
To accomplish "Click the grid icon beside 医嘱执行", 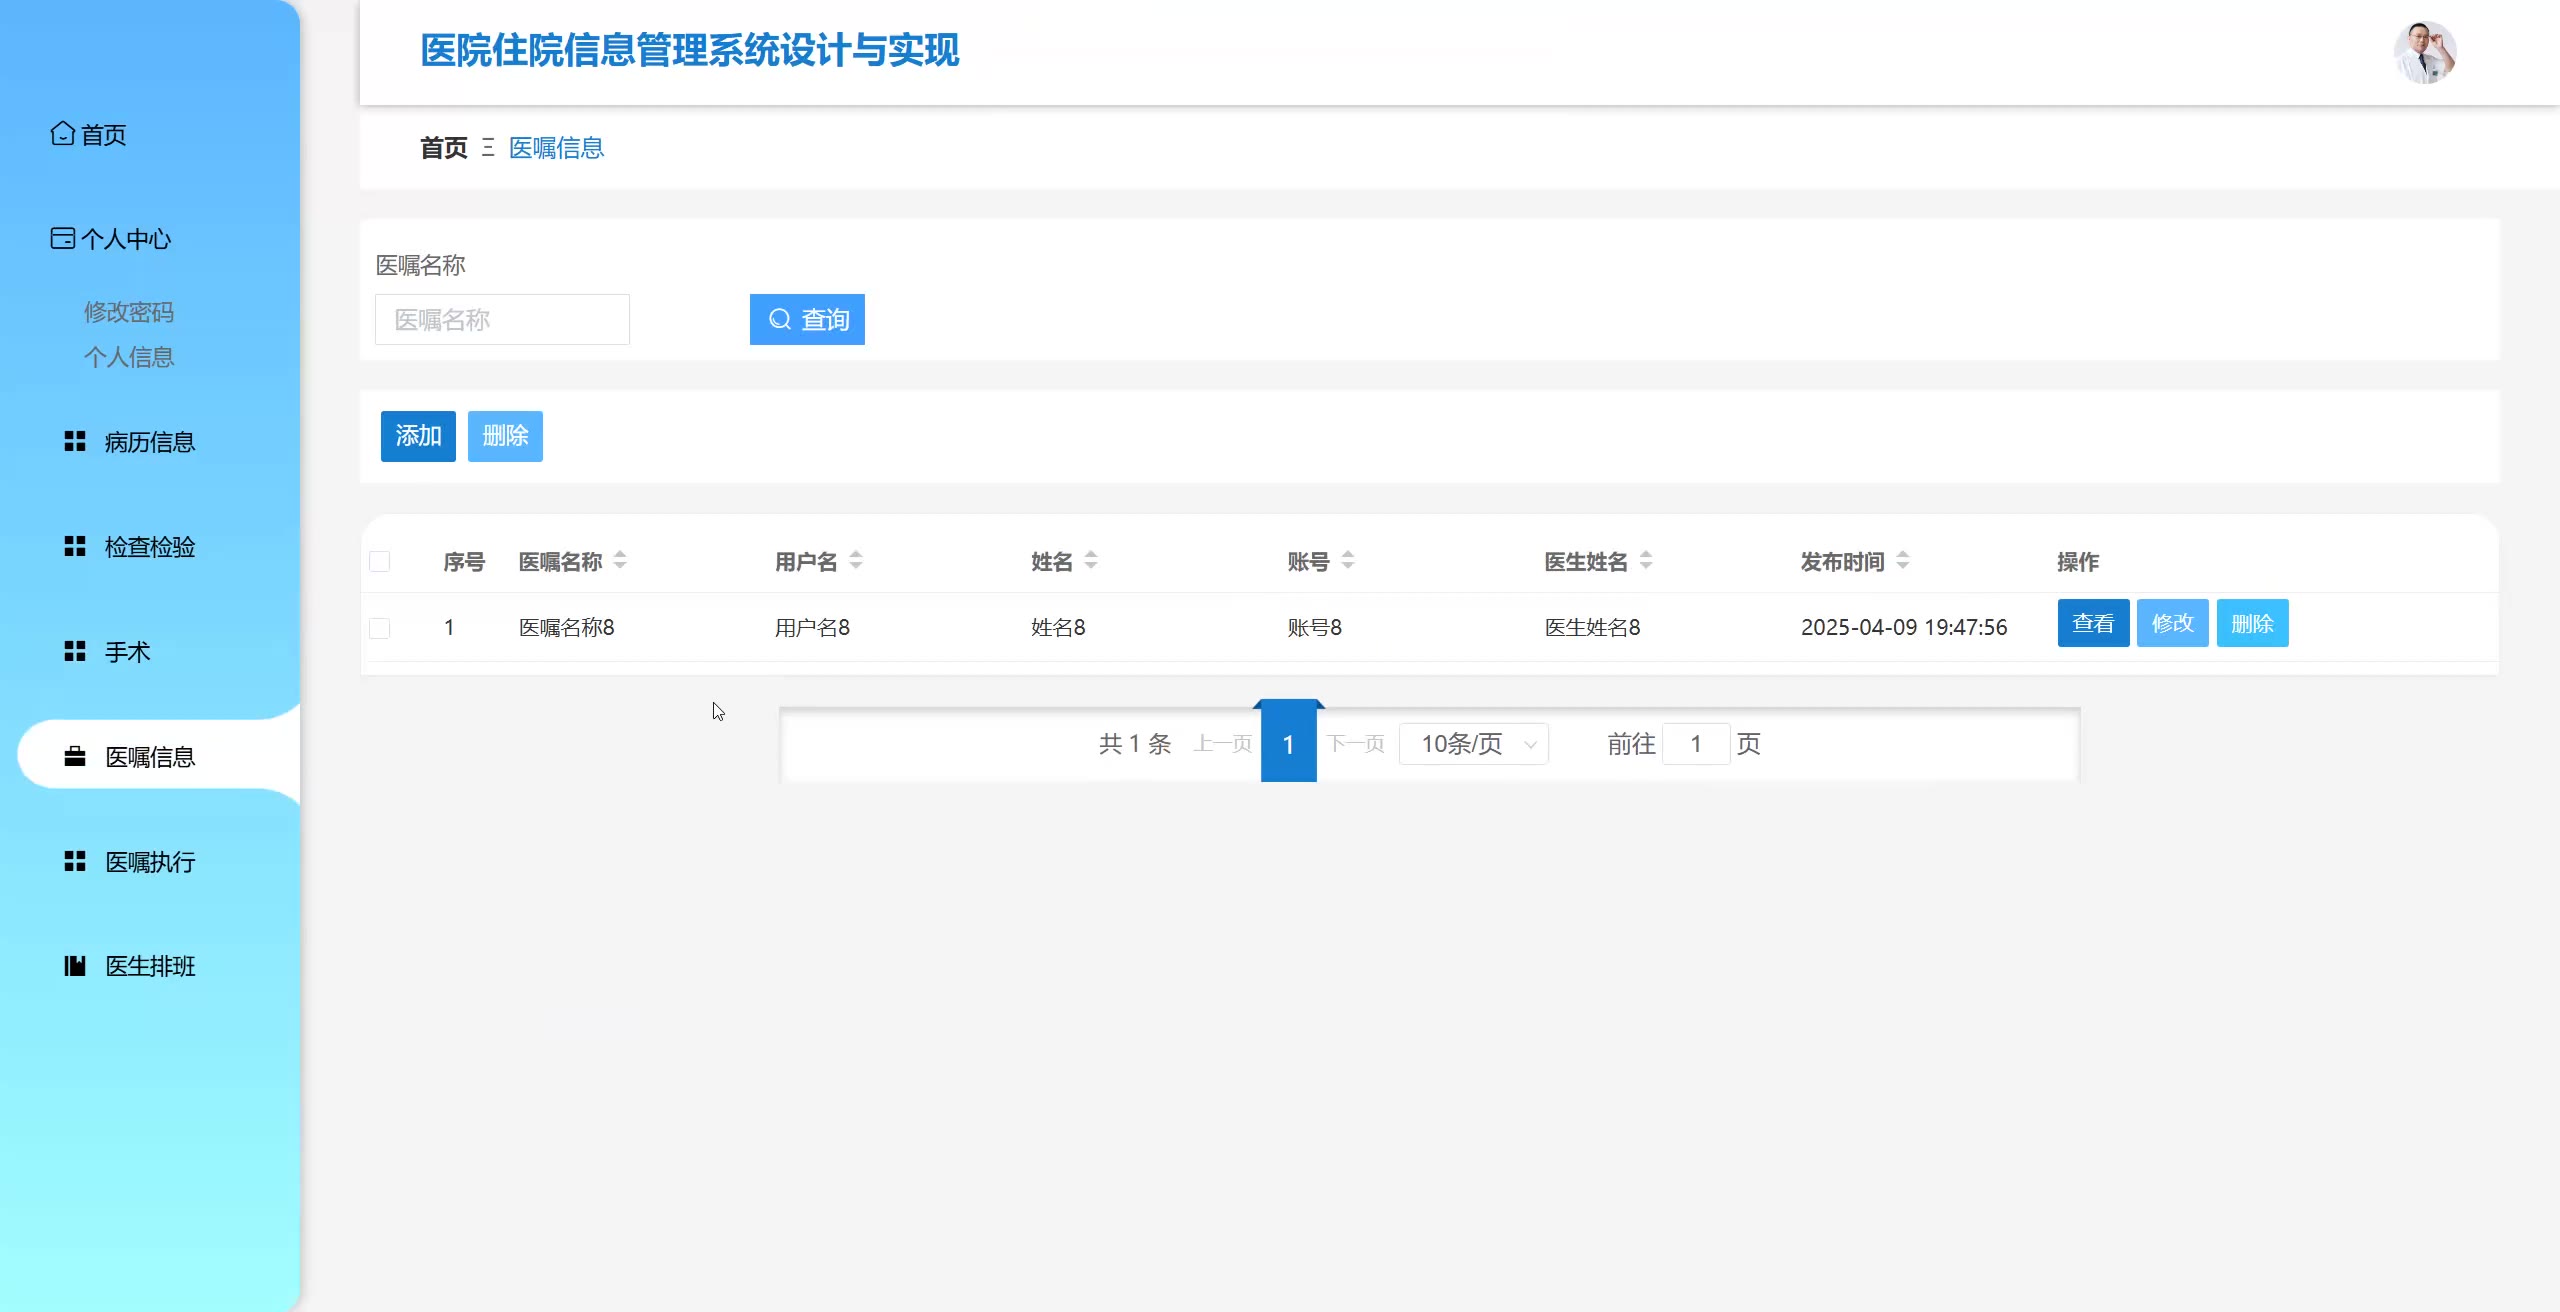I will (75, 861).
